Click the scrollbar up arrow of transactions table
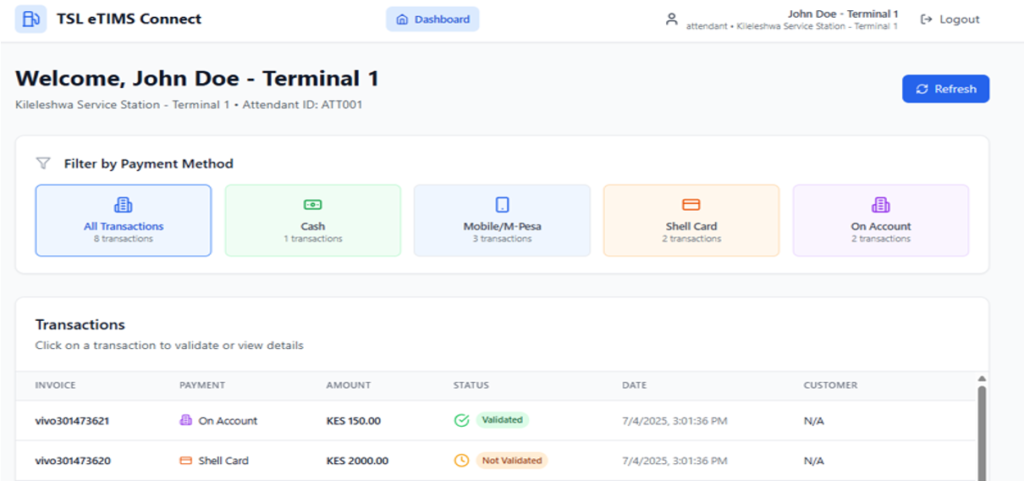This screenshot has width=1024, height=481. (x=982, y=379)
